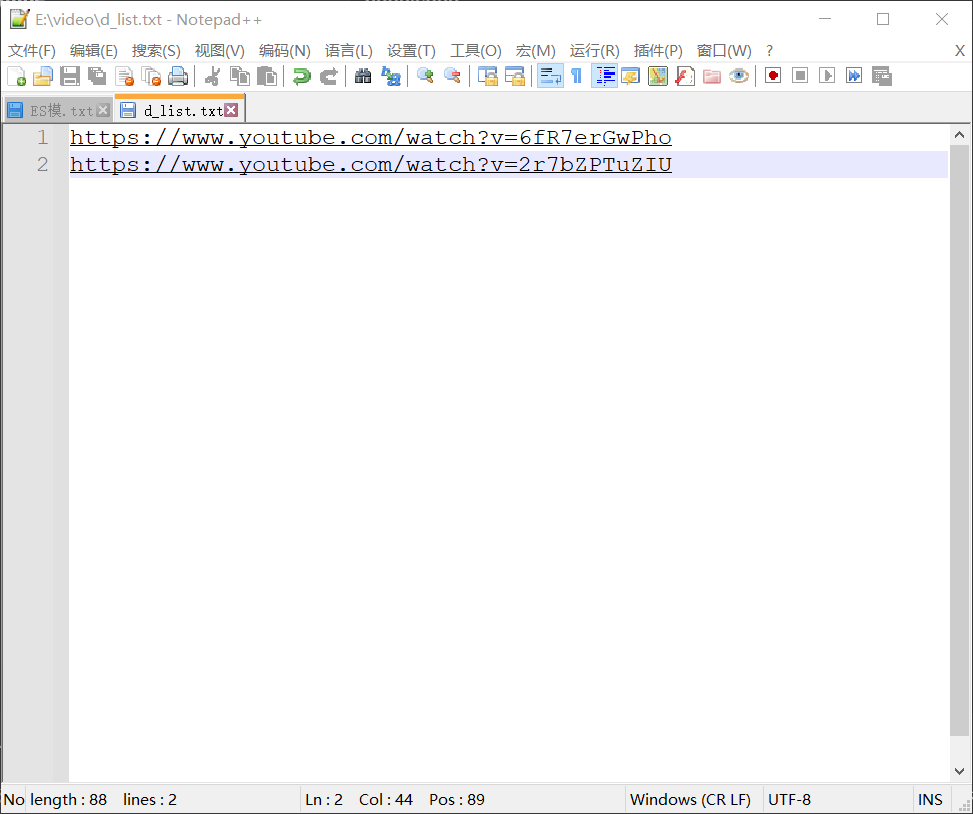973x814 pixels.
Task: Click line number 2 in the margin
Action: click(42, 165)
